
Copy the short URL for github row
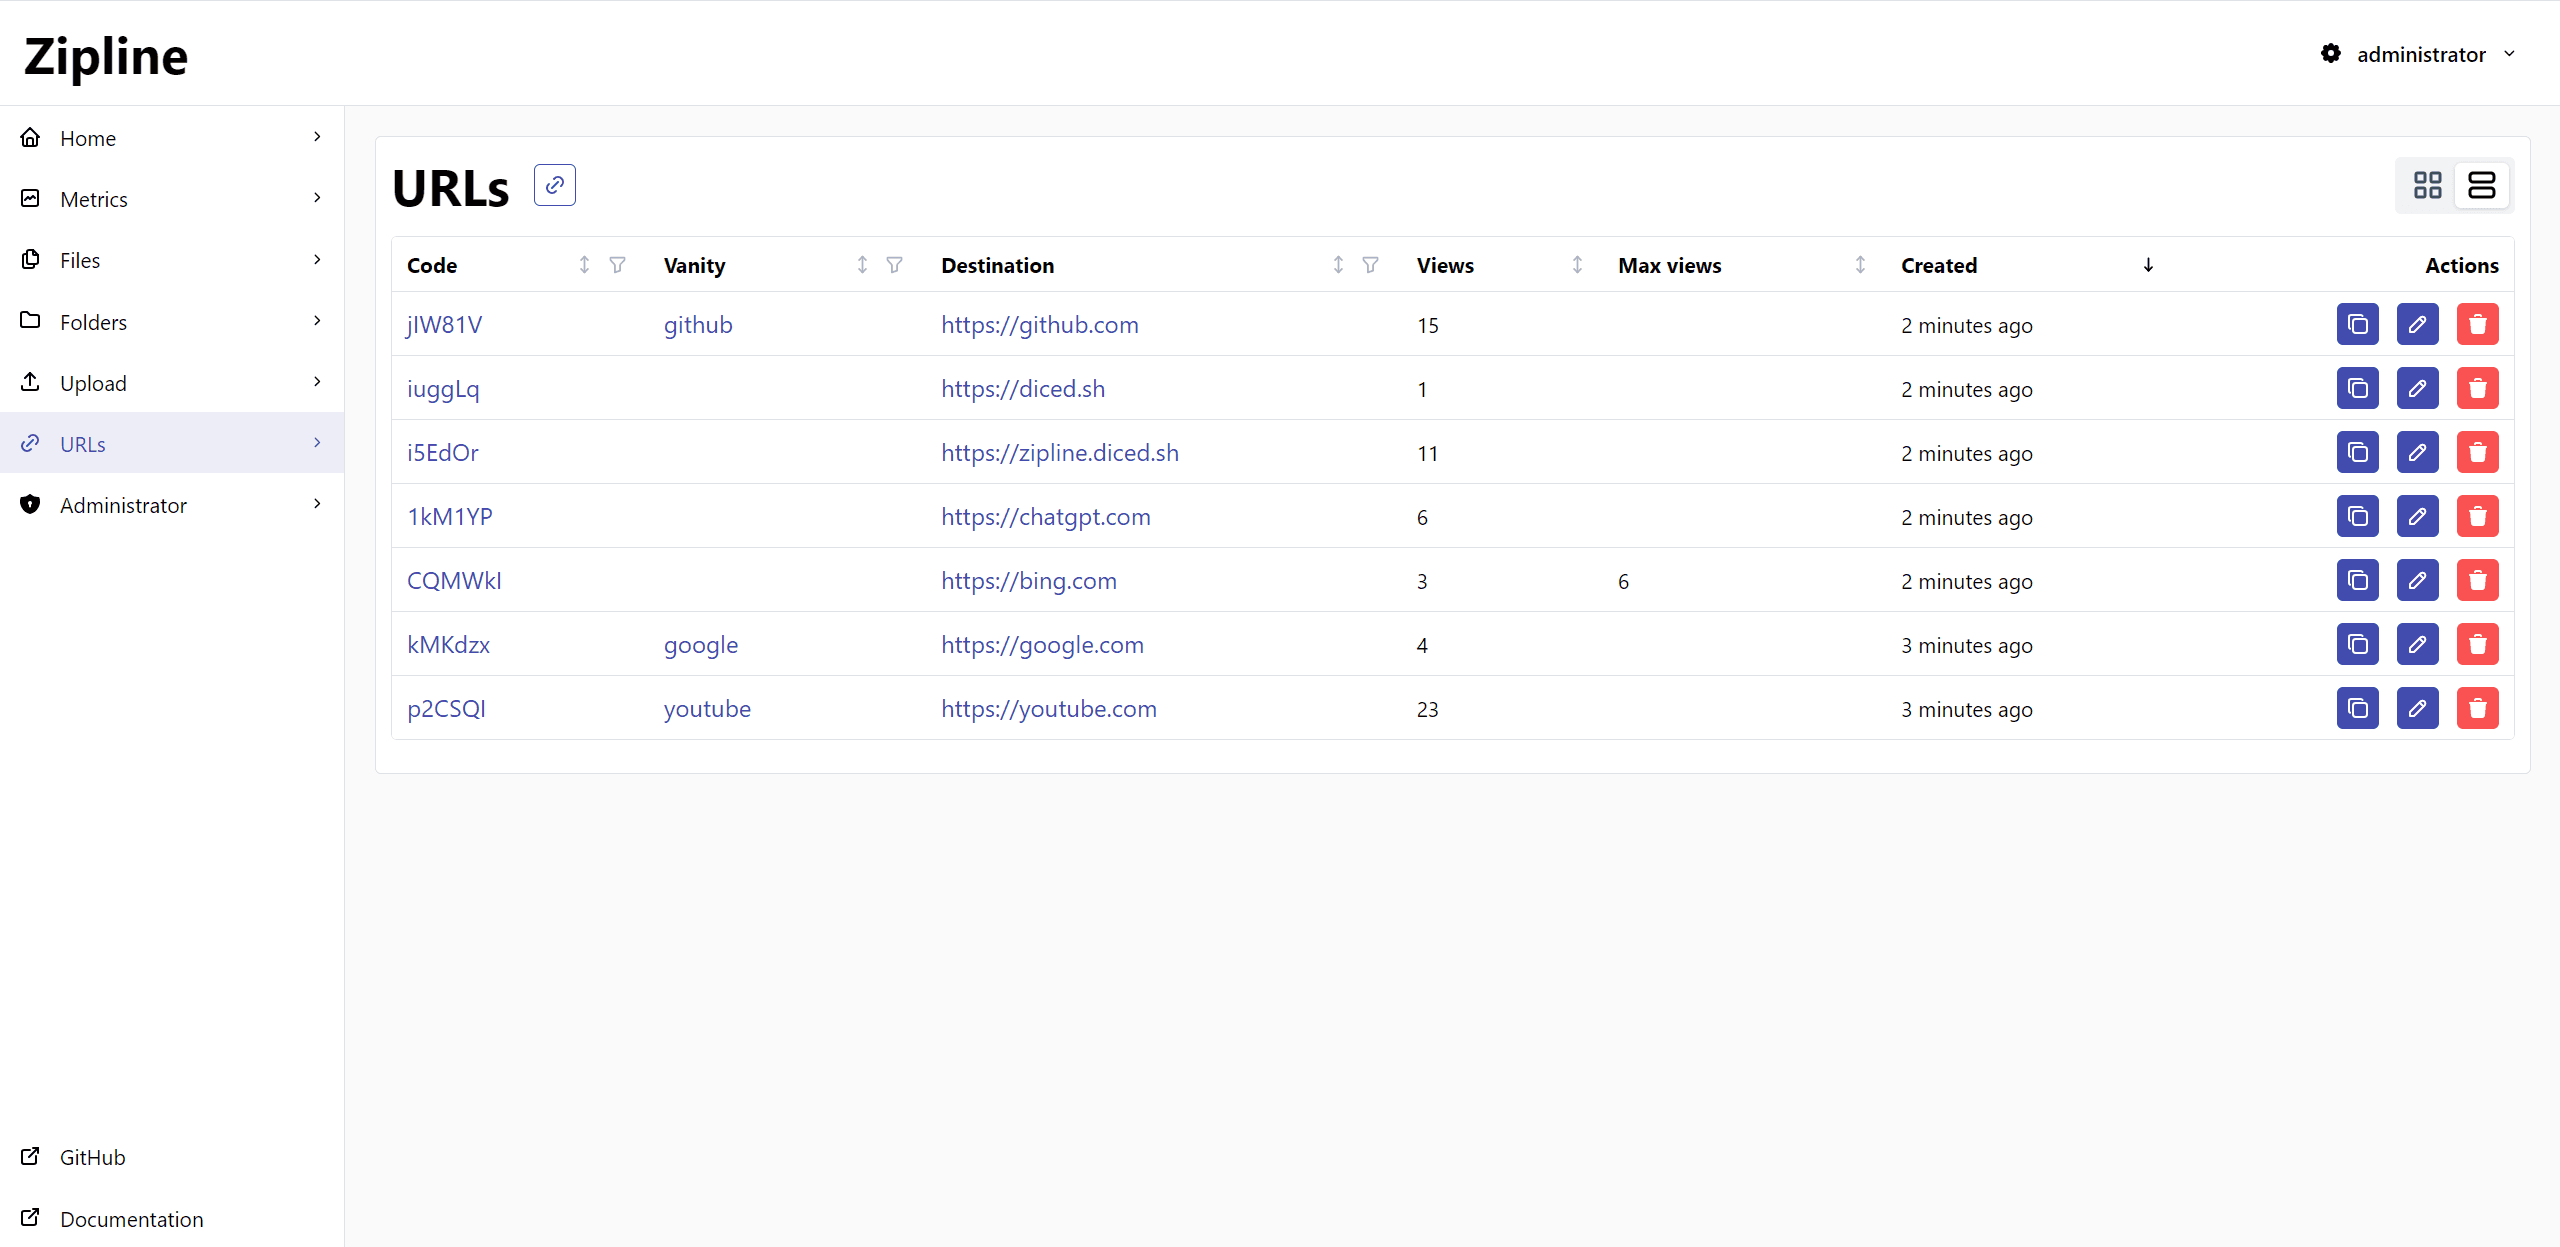2358,324
